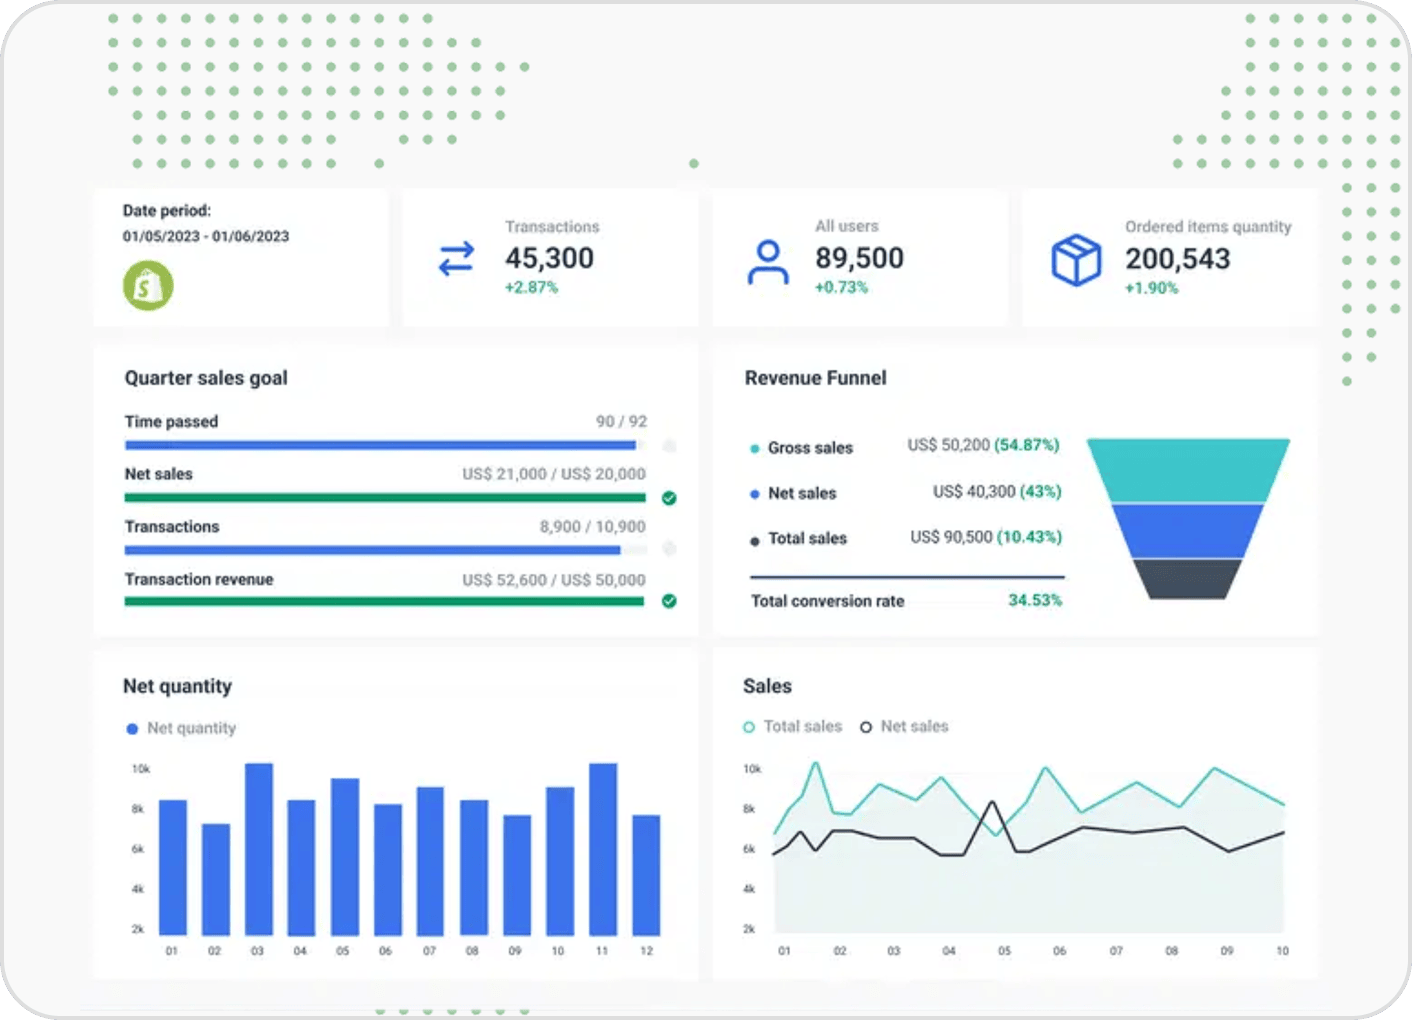Click the bar for month 03
Image resolution: width=1412 pixels, height=1020 pixels.
click(259, 849)
